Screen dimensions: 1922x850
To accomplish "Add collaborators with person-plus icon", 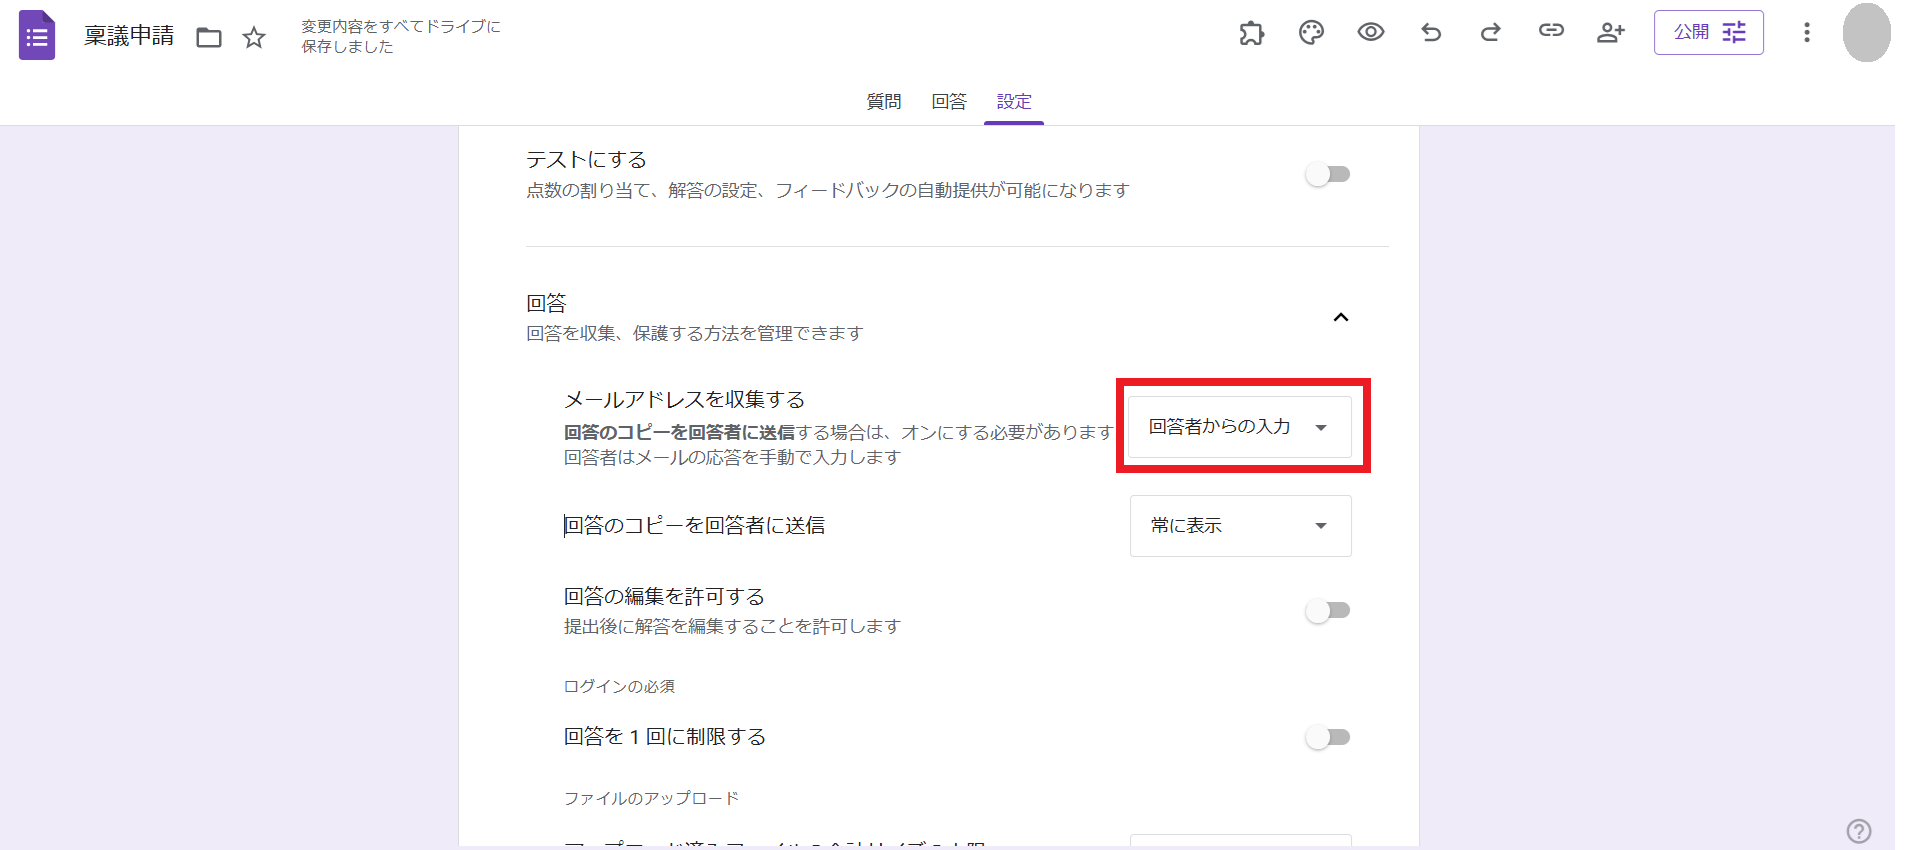I will [x=1610, y=33].
